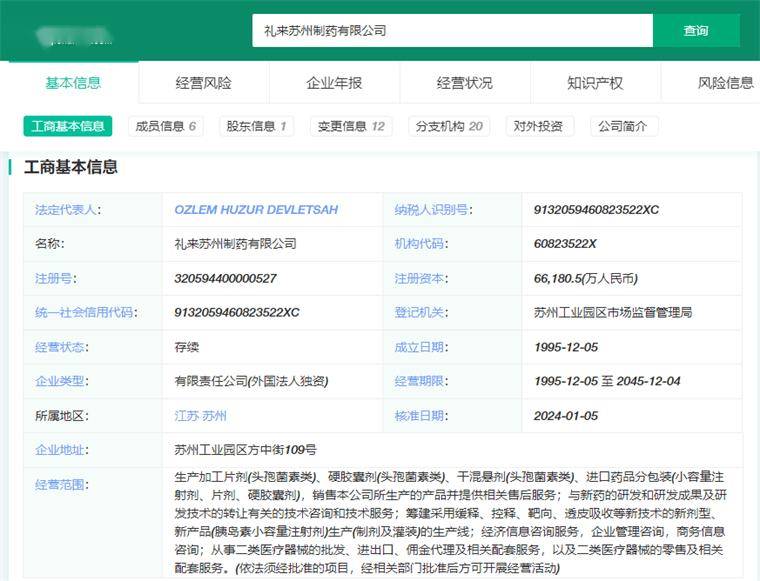
Task: Show 股东信息 section
Action: (256, 126)
